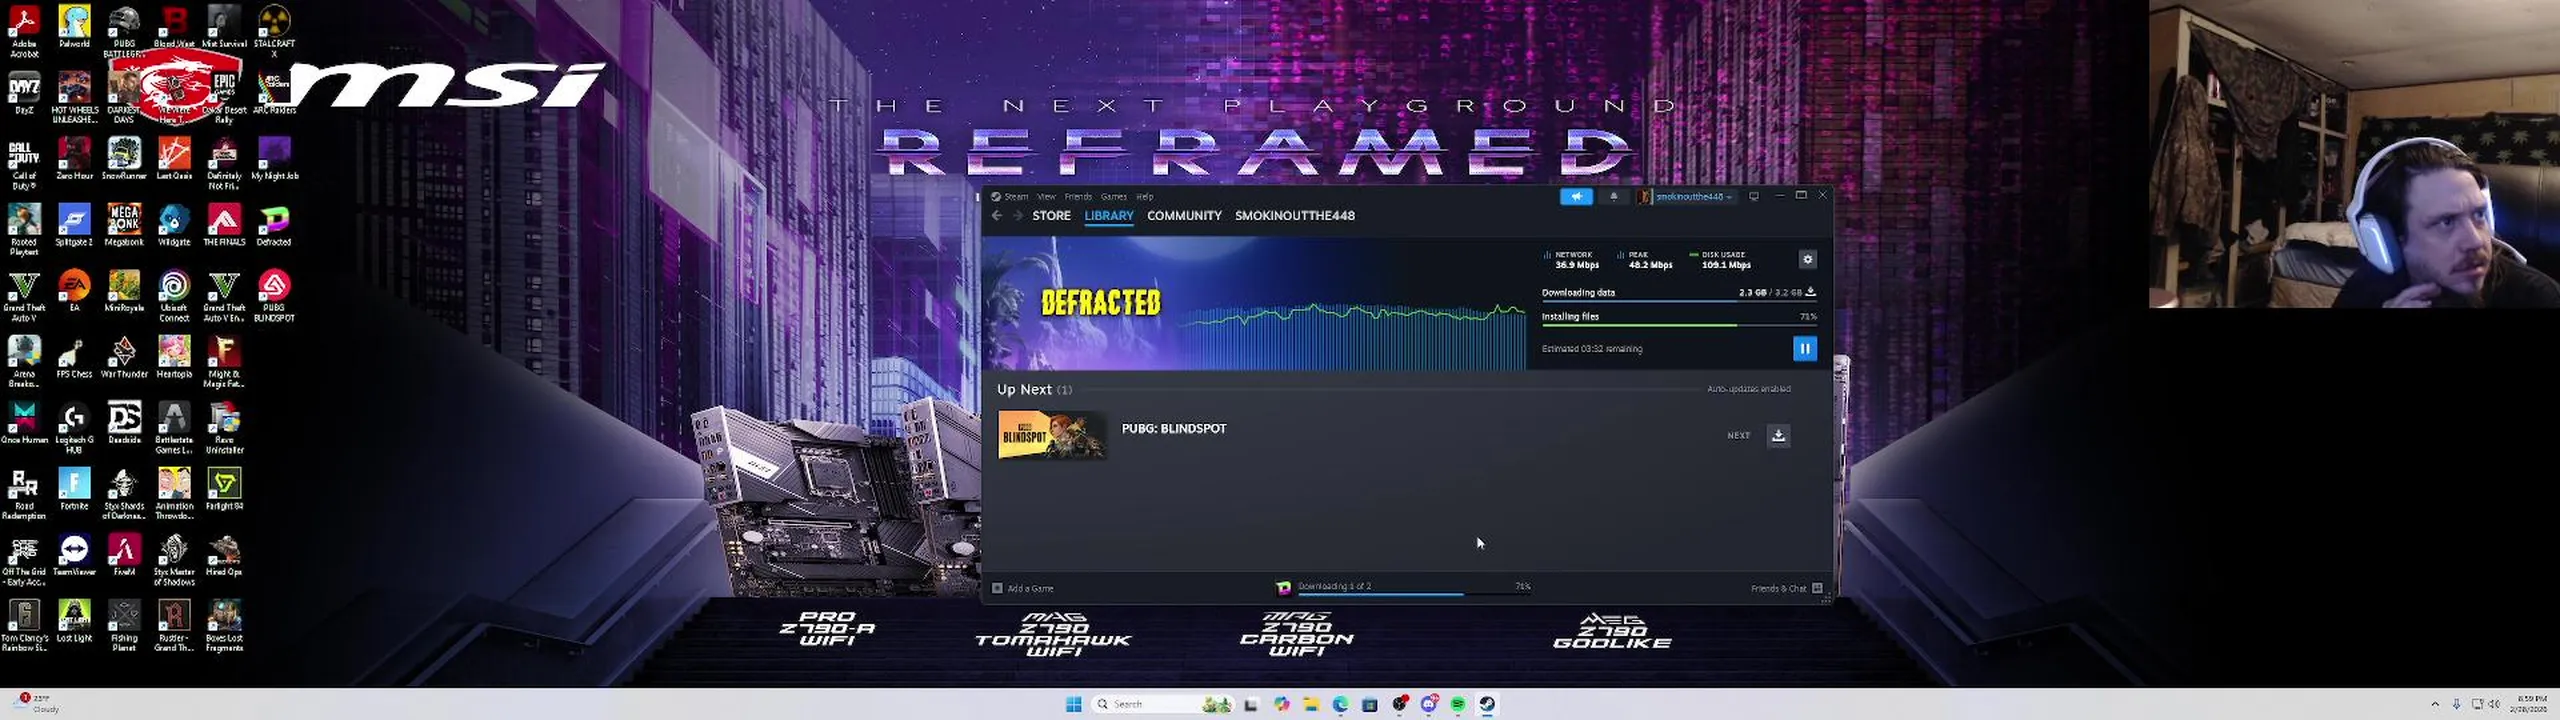
Task: Click the taskbar Search box
Action: tap(1162, 704)
